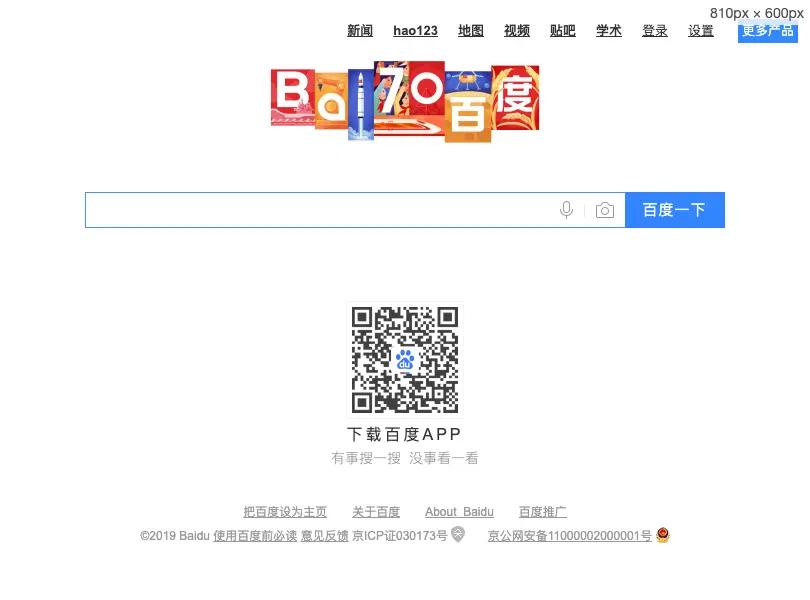Click the ICP license shield icon
This screenshot has height=600, width=810.
(458, 534)
